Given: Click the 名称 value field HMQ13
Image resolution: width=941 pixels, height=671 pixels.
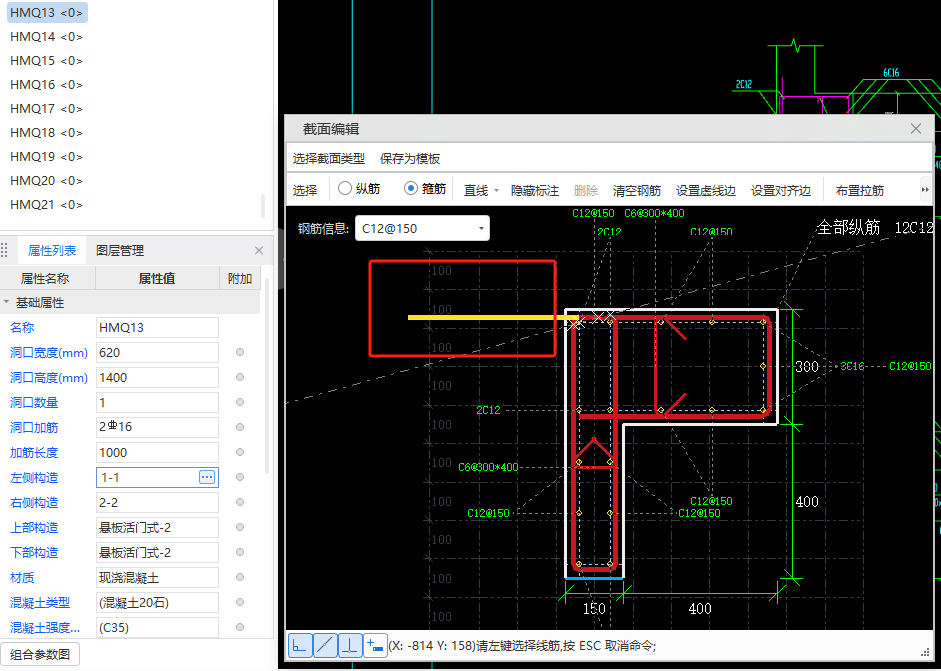Looking at the screenshot, I should [157, 327].
